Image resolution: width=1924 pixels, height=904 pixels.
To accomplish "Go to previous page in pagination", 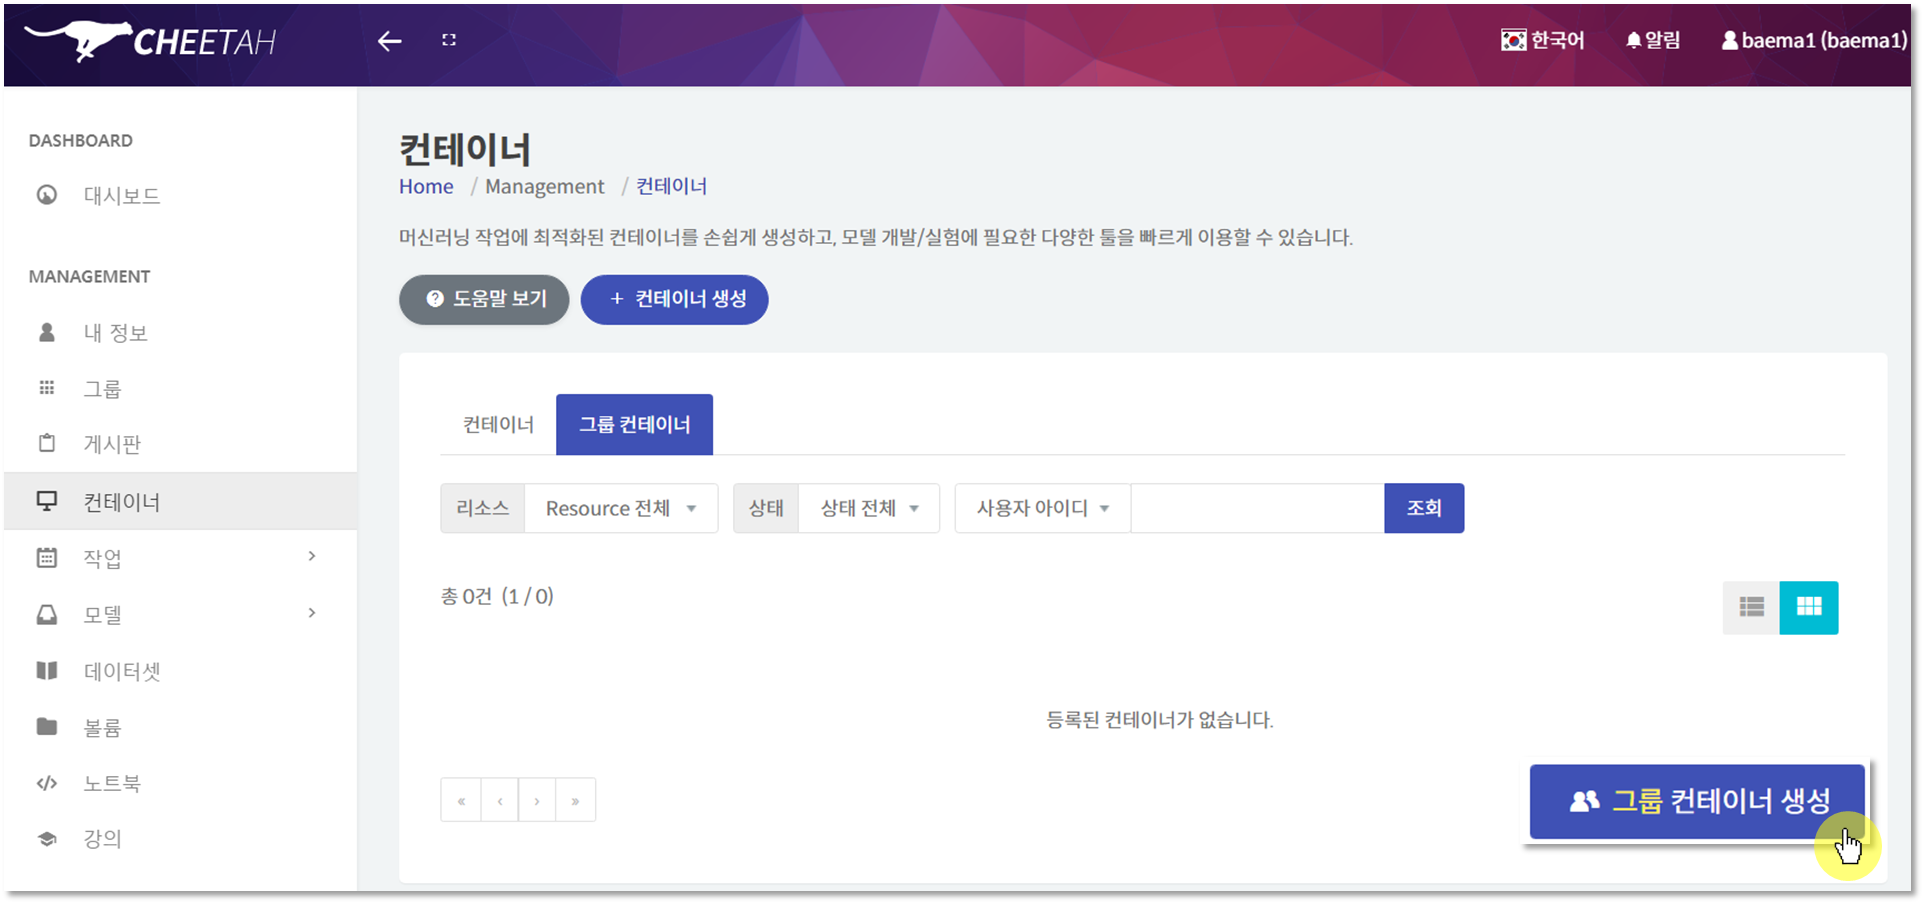I will coord(500,800).
